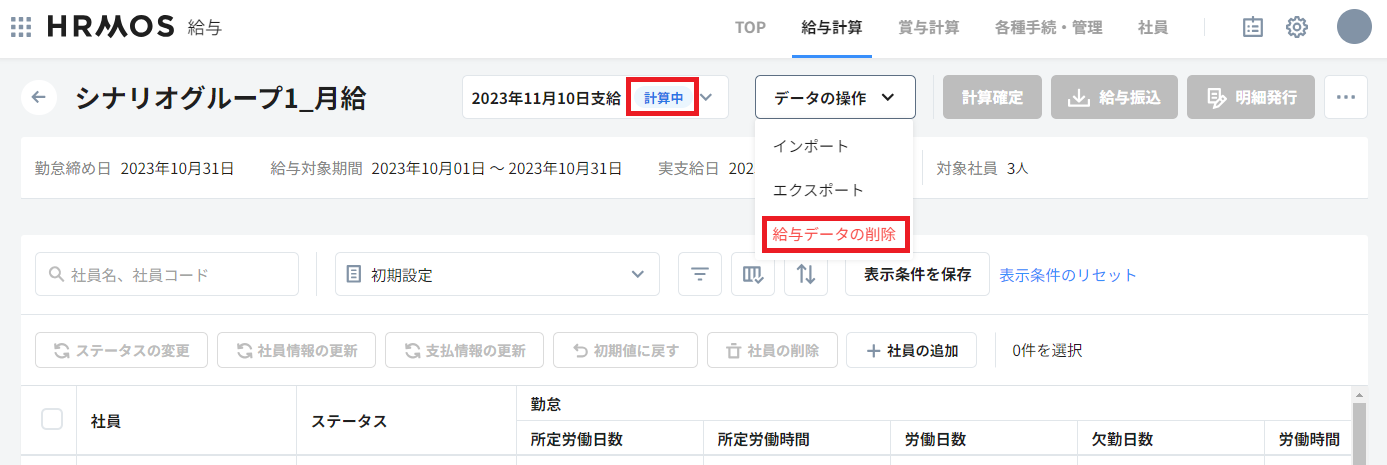The width and height of the screenshot is (1387, 465).
Task: Toggle the select-all checkbox in table header
Action: pos(52,420)
